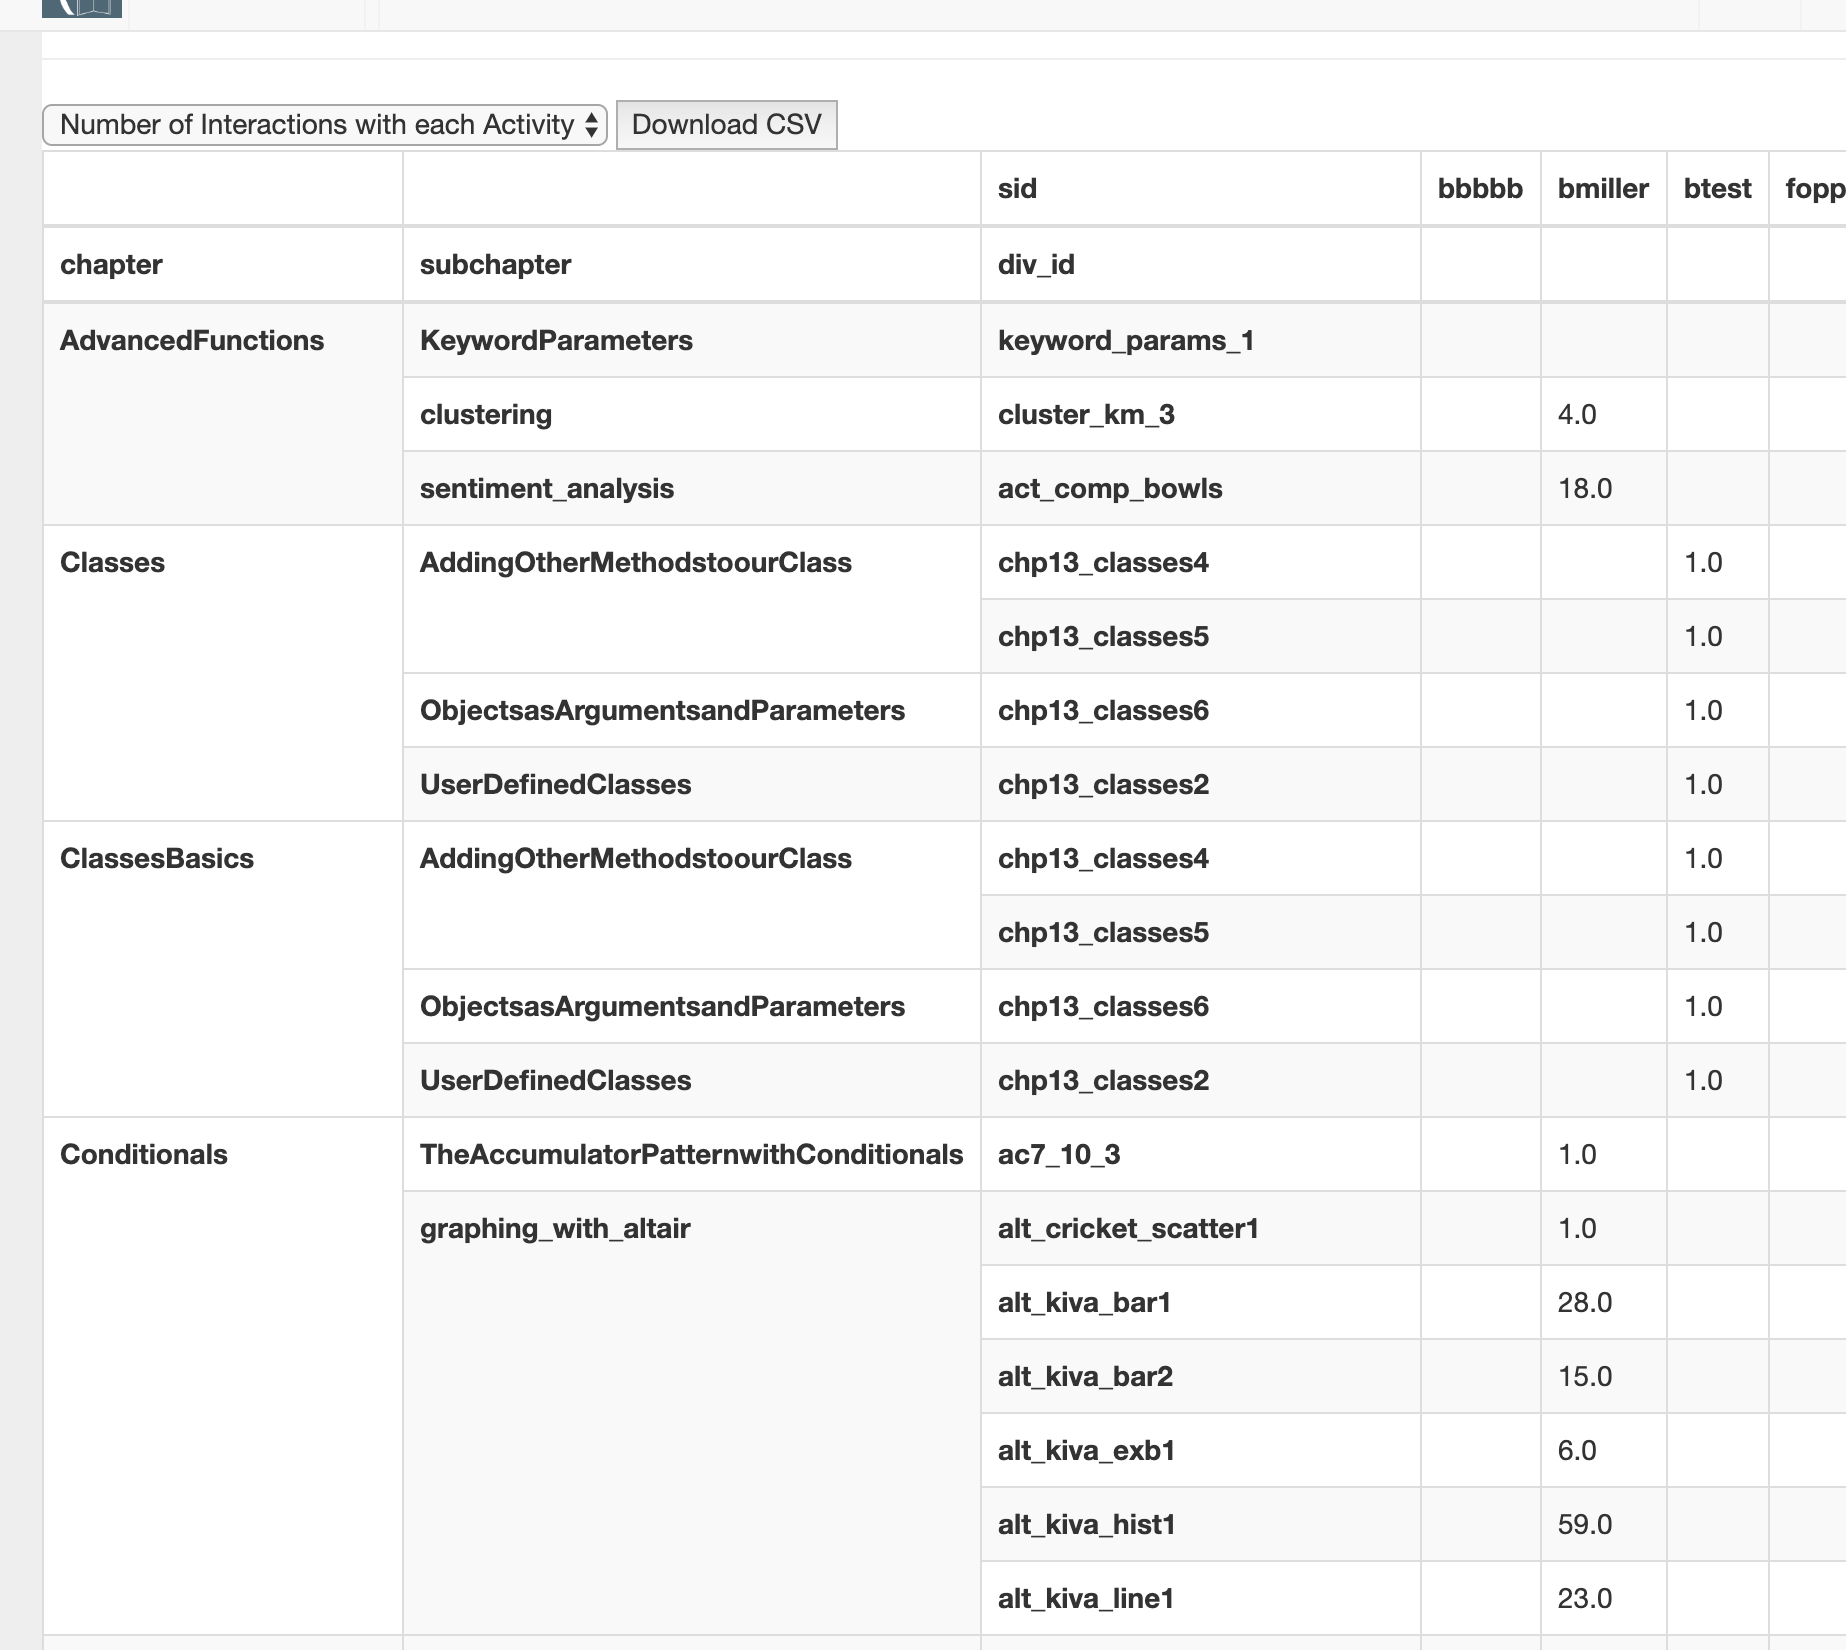Viewport: 1846px width, 1650px height.
Task: Click the Download CSV button
Action: click(727, 125)
